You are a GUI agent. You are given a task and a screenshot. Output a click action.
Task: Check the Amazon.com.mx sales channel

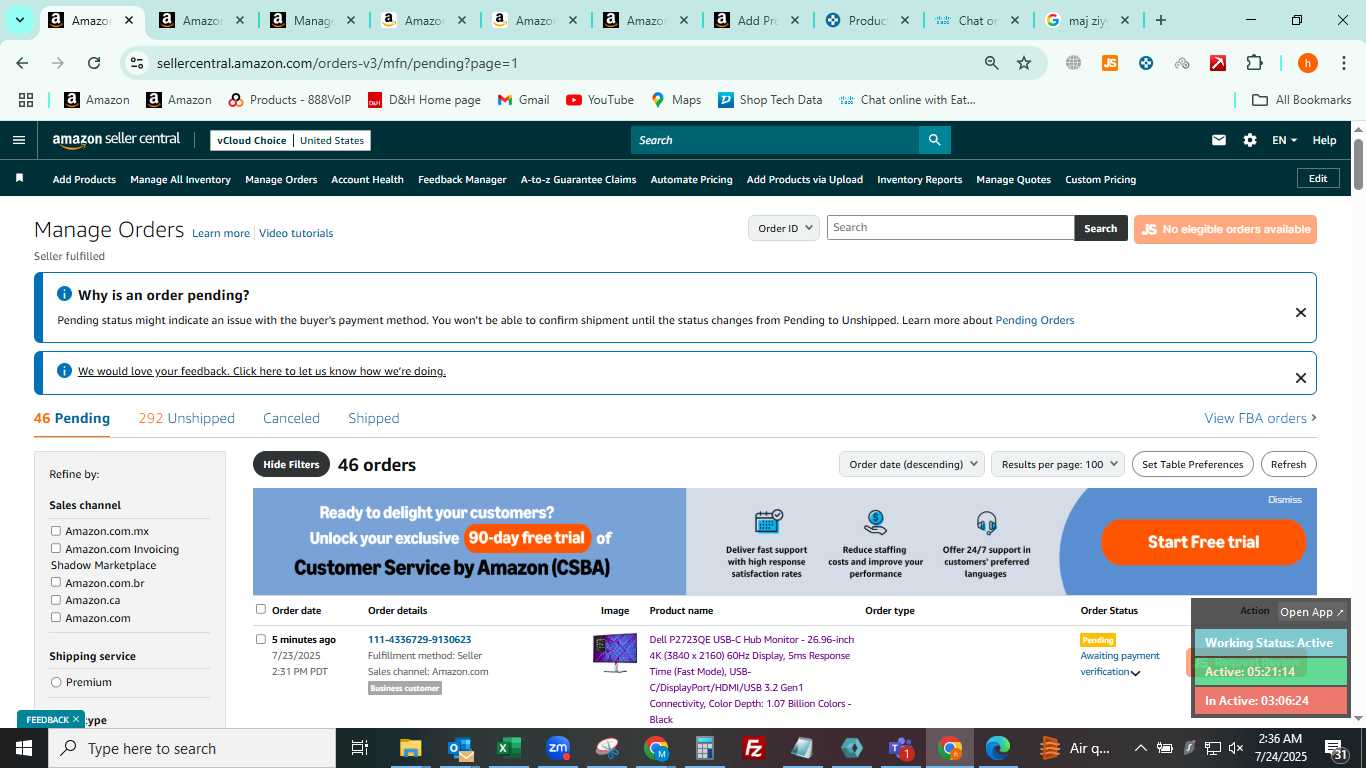tap(56, 531)
